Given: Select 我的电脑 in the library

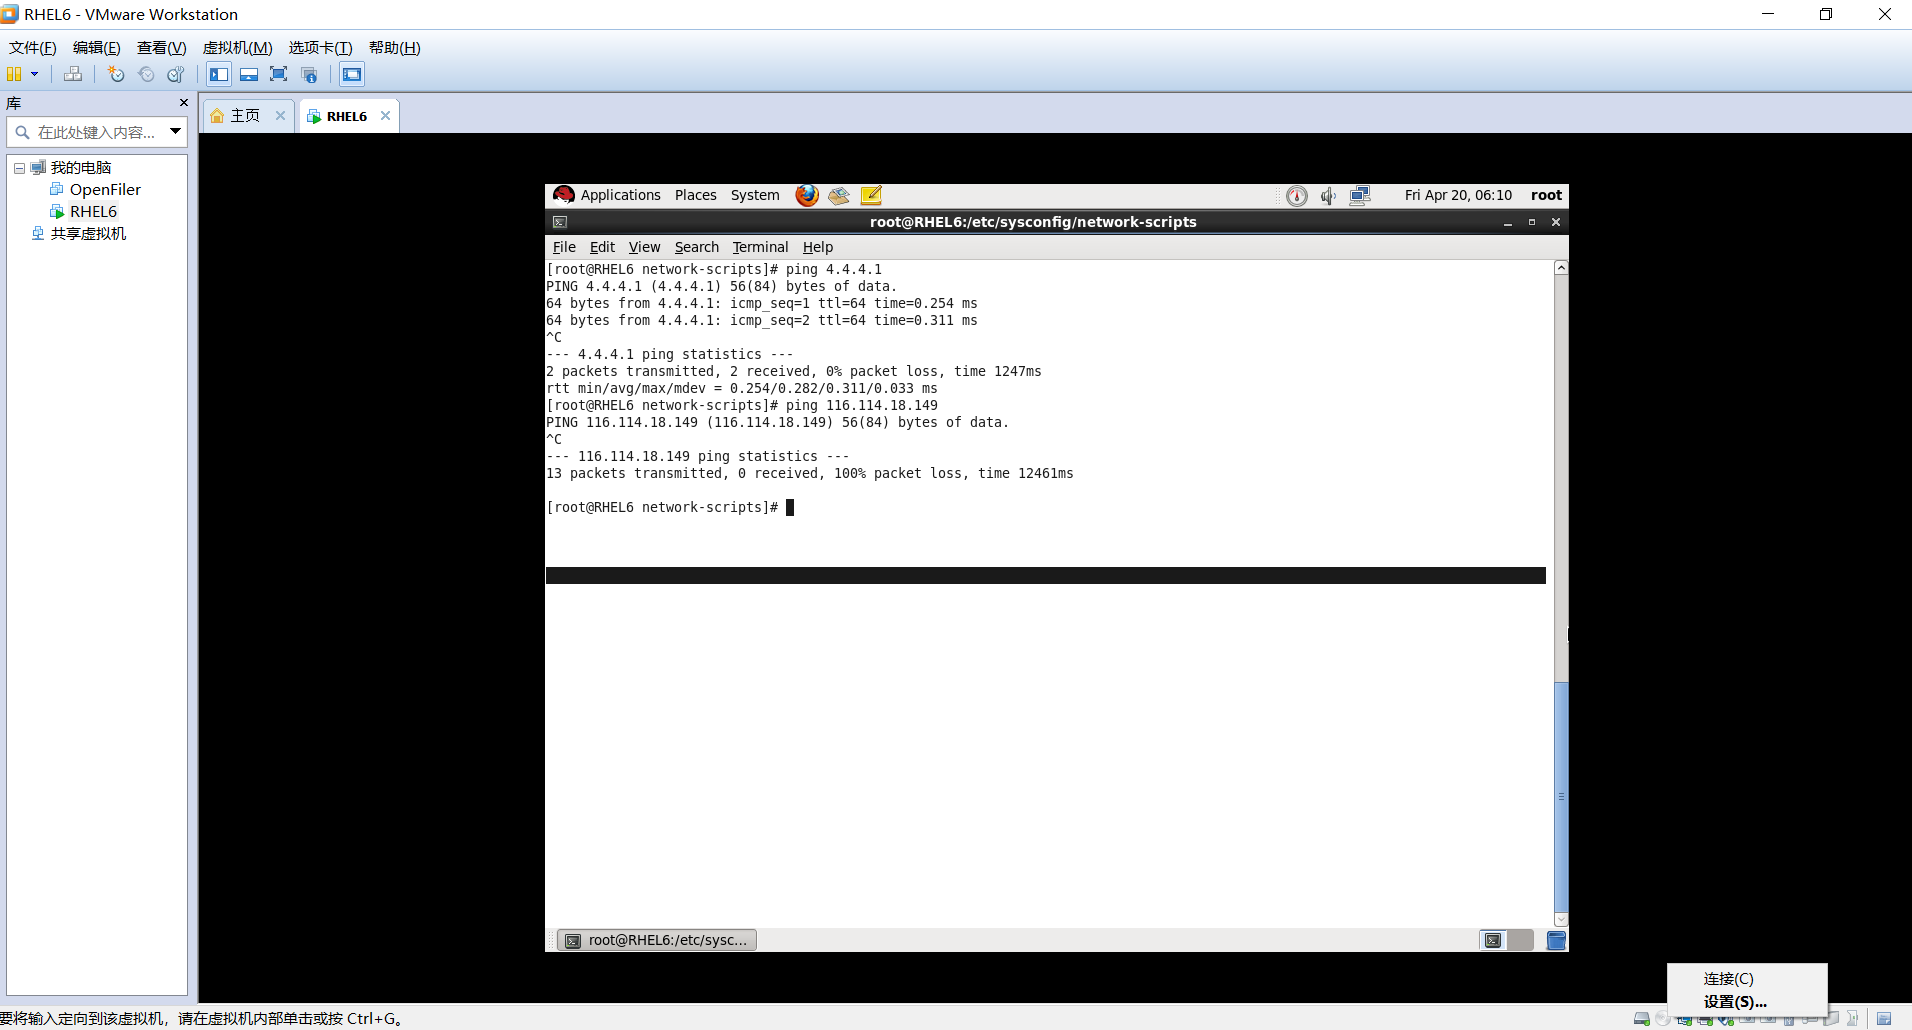Looking at the screenshot, I should 81,168.
